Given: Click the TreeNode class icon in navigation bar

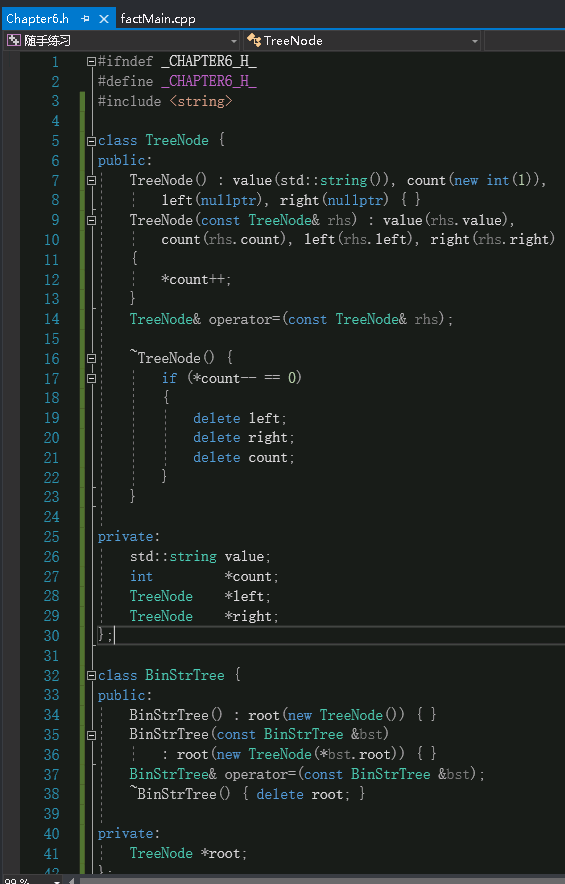Looking at the screenshot, I should pos(254,41).
